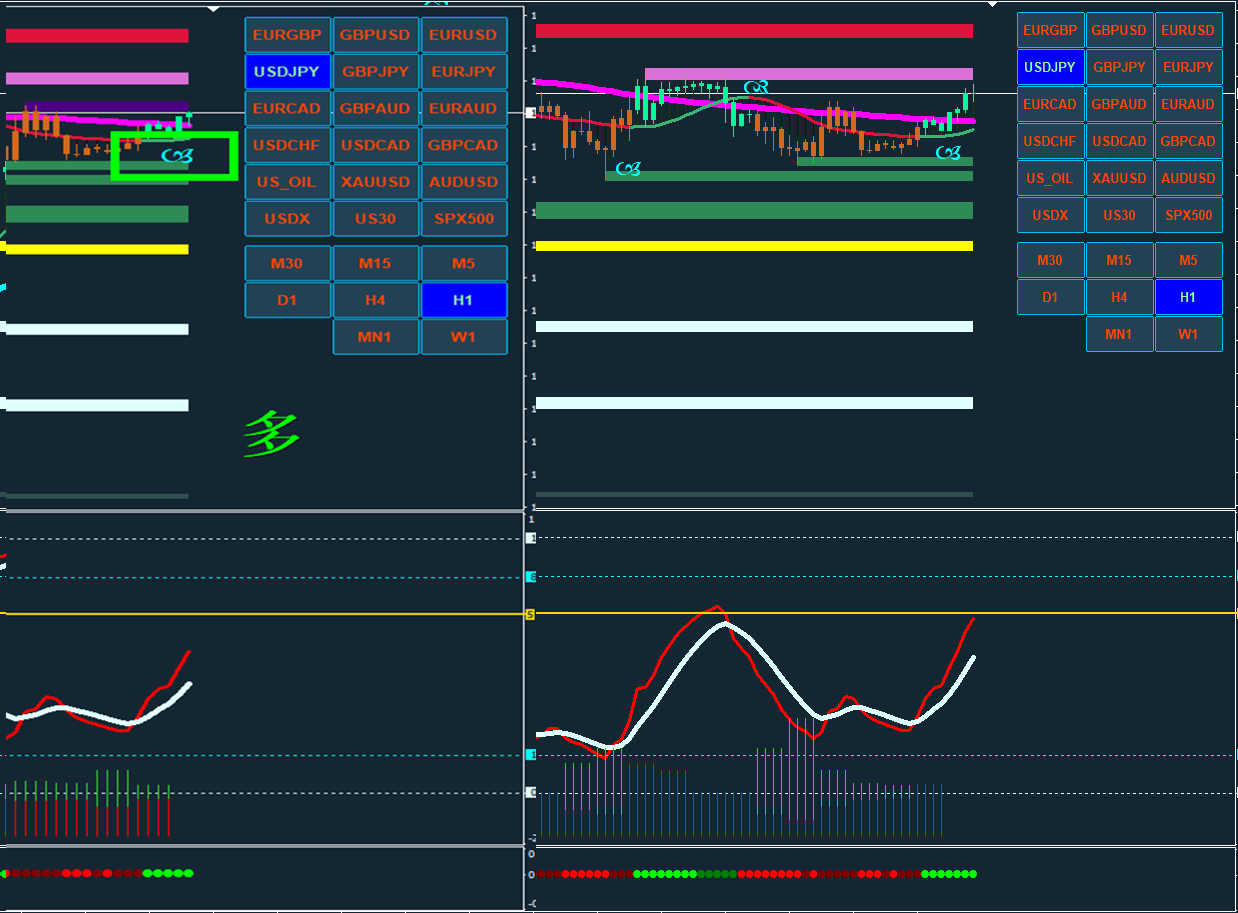Choose XAUUSD gold in the right chart

click(x=1119, y=178)
